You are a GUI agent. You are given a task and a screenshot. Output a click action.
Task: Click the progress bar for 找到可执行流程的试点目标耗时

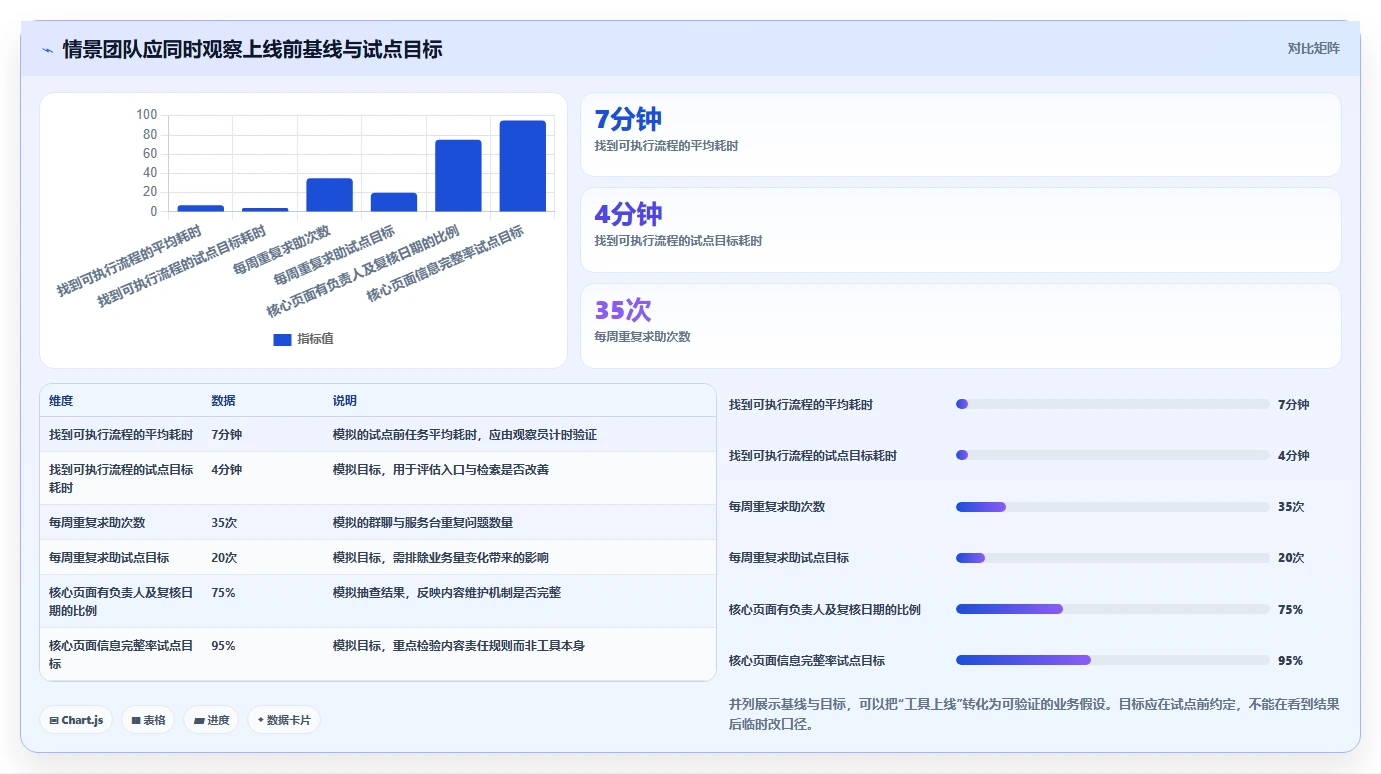pyautogui.click(x=1112, y=455)
